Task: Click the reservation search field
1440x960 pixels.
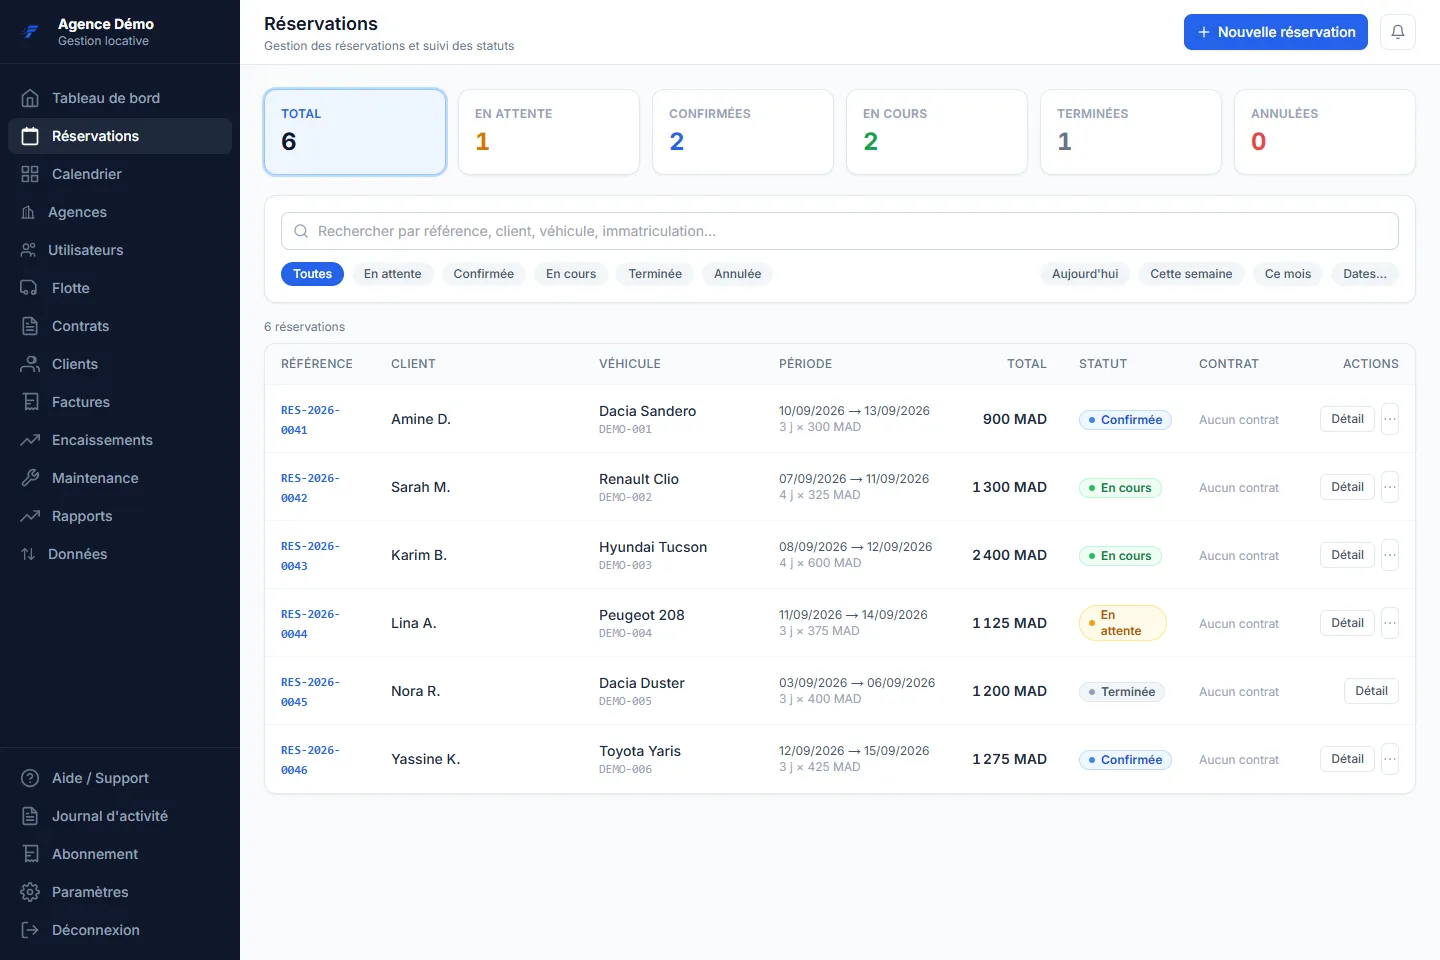Action: pos(840,231)
